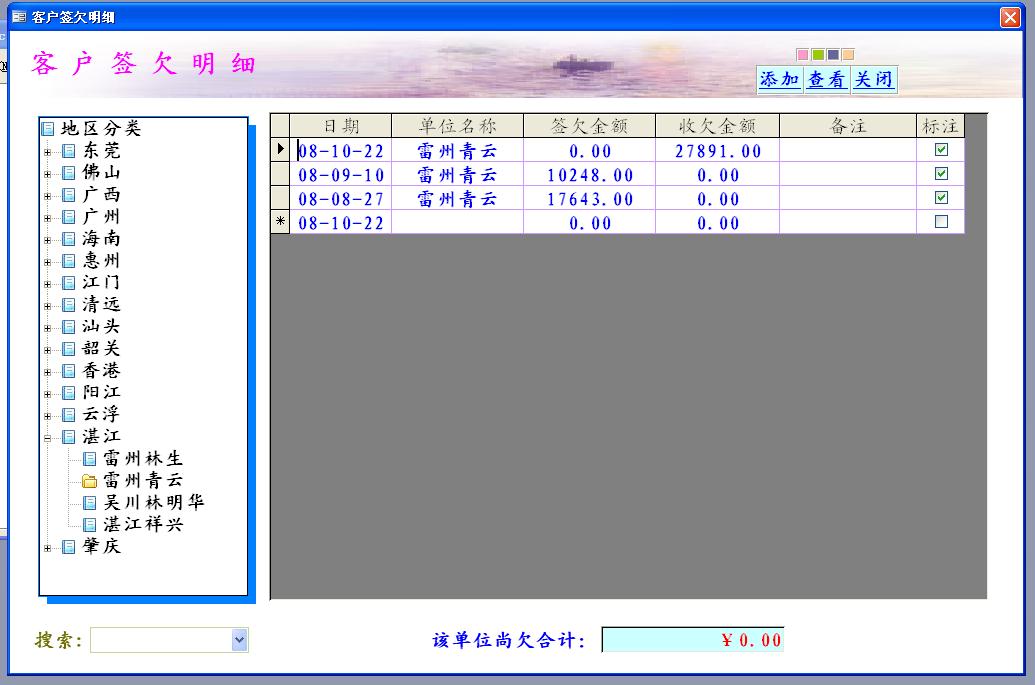Click the icon beside 佛山
The height and width of the screenshot is (685, 1035).
[69, 173]
